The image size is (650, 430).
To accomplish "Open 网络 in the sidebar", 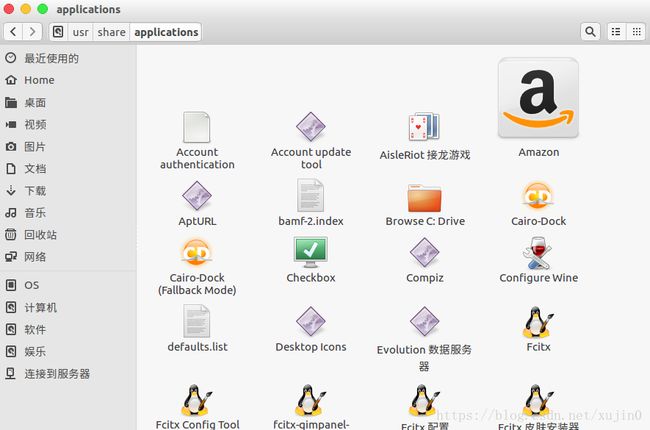I will pos(68,257).
